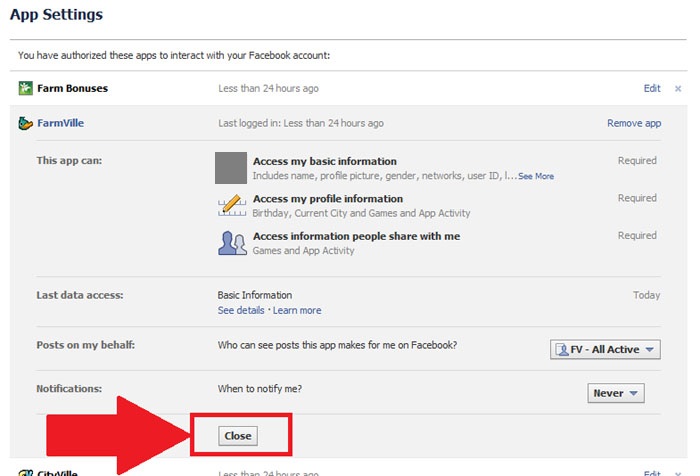
Task: Remove Farm Bonuses with the x icon
Action: [x=678, y=88]
